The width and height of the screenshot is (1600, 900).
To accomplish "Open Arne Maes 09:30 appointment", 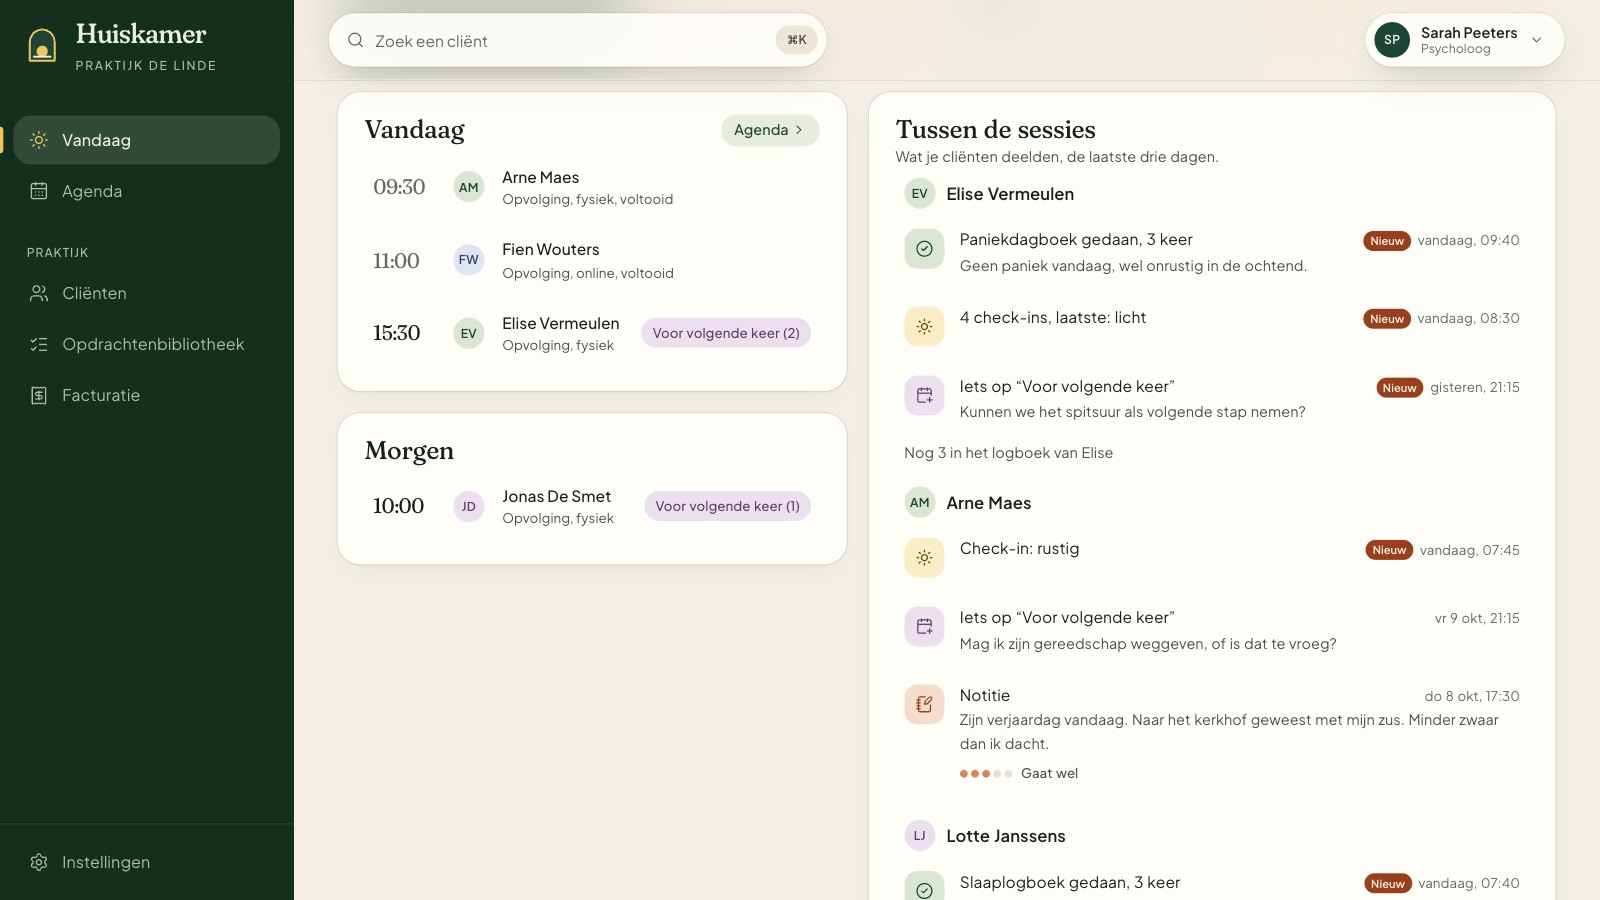I will (592, 188).
